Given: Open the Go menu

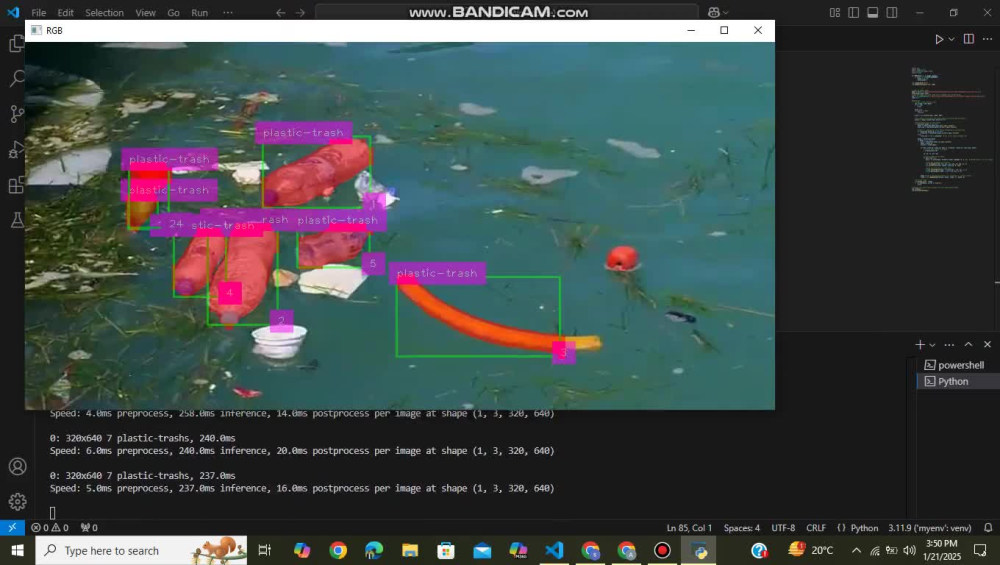Looking at the screenshot, I should (173, 12).
